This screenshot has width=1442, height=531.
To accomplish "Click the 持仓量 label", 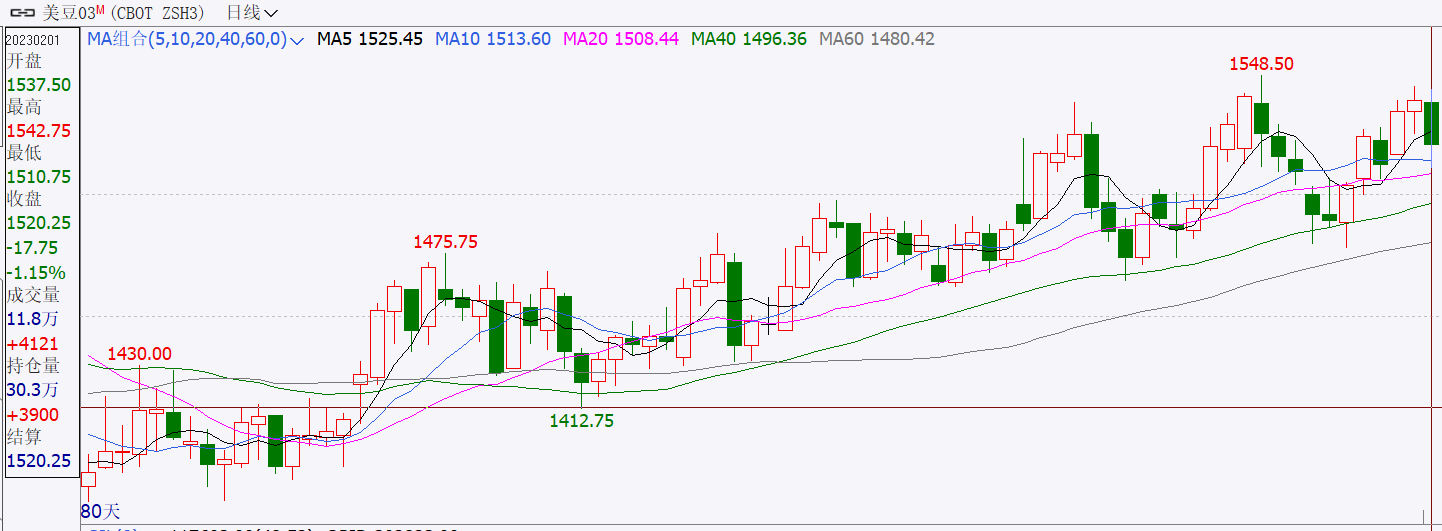I will point(34,366).
